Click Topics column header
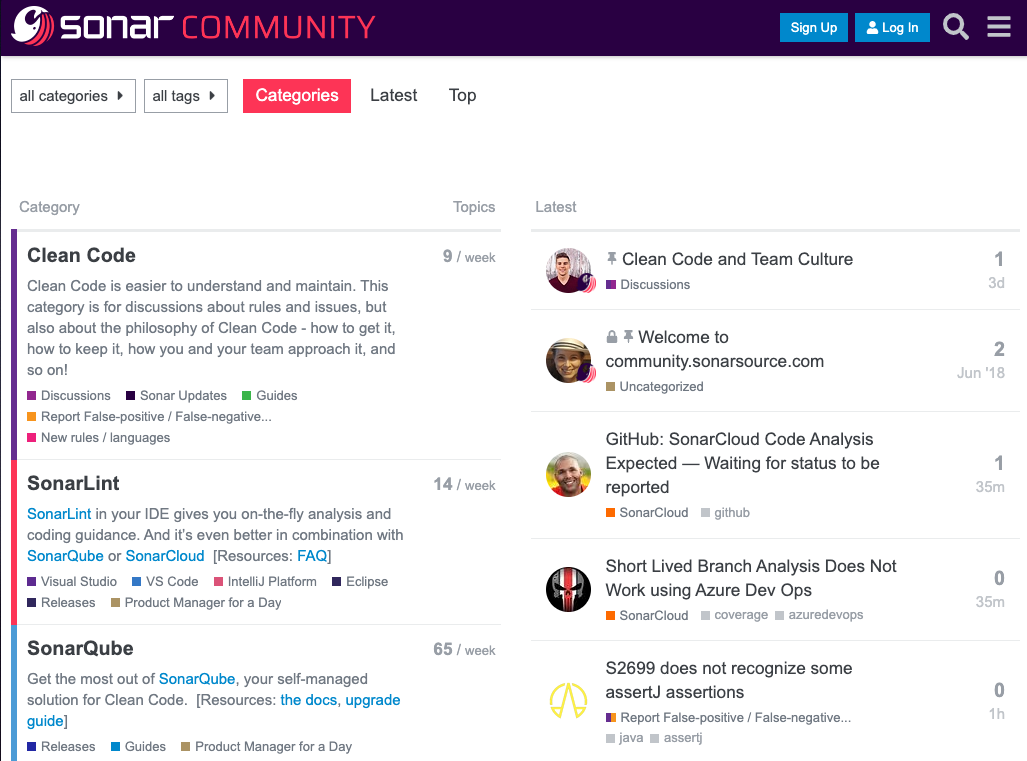The image size is (1027, 761). click(x=474, y=207)
